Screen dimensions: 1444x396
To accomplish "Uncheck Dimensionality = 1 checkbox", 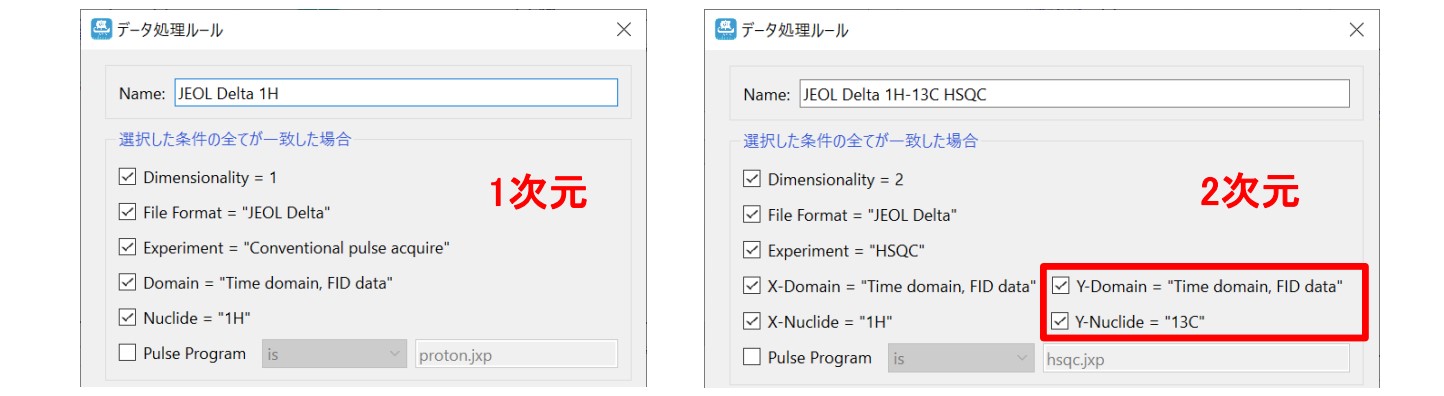I will pos(127,178).
